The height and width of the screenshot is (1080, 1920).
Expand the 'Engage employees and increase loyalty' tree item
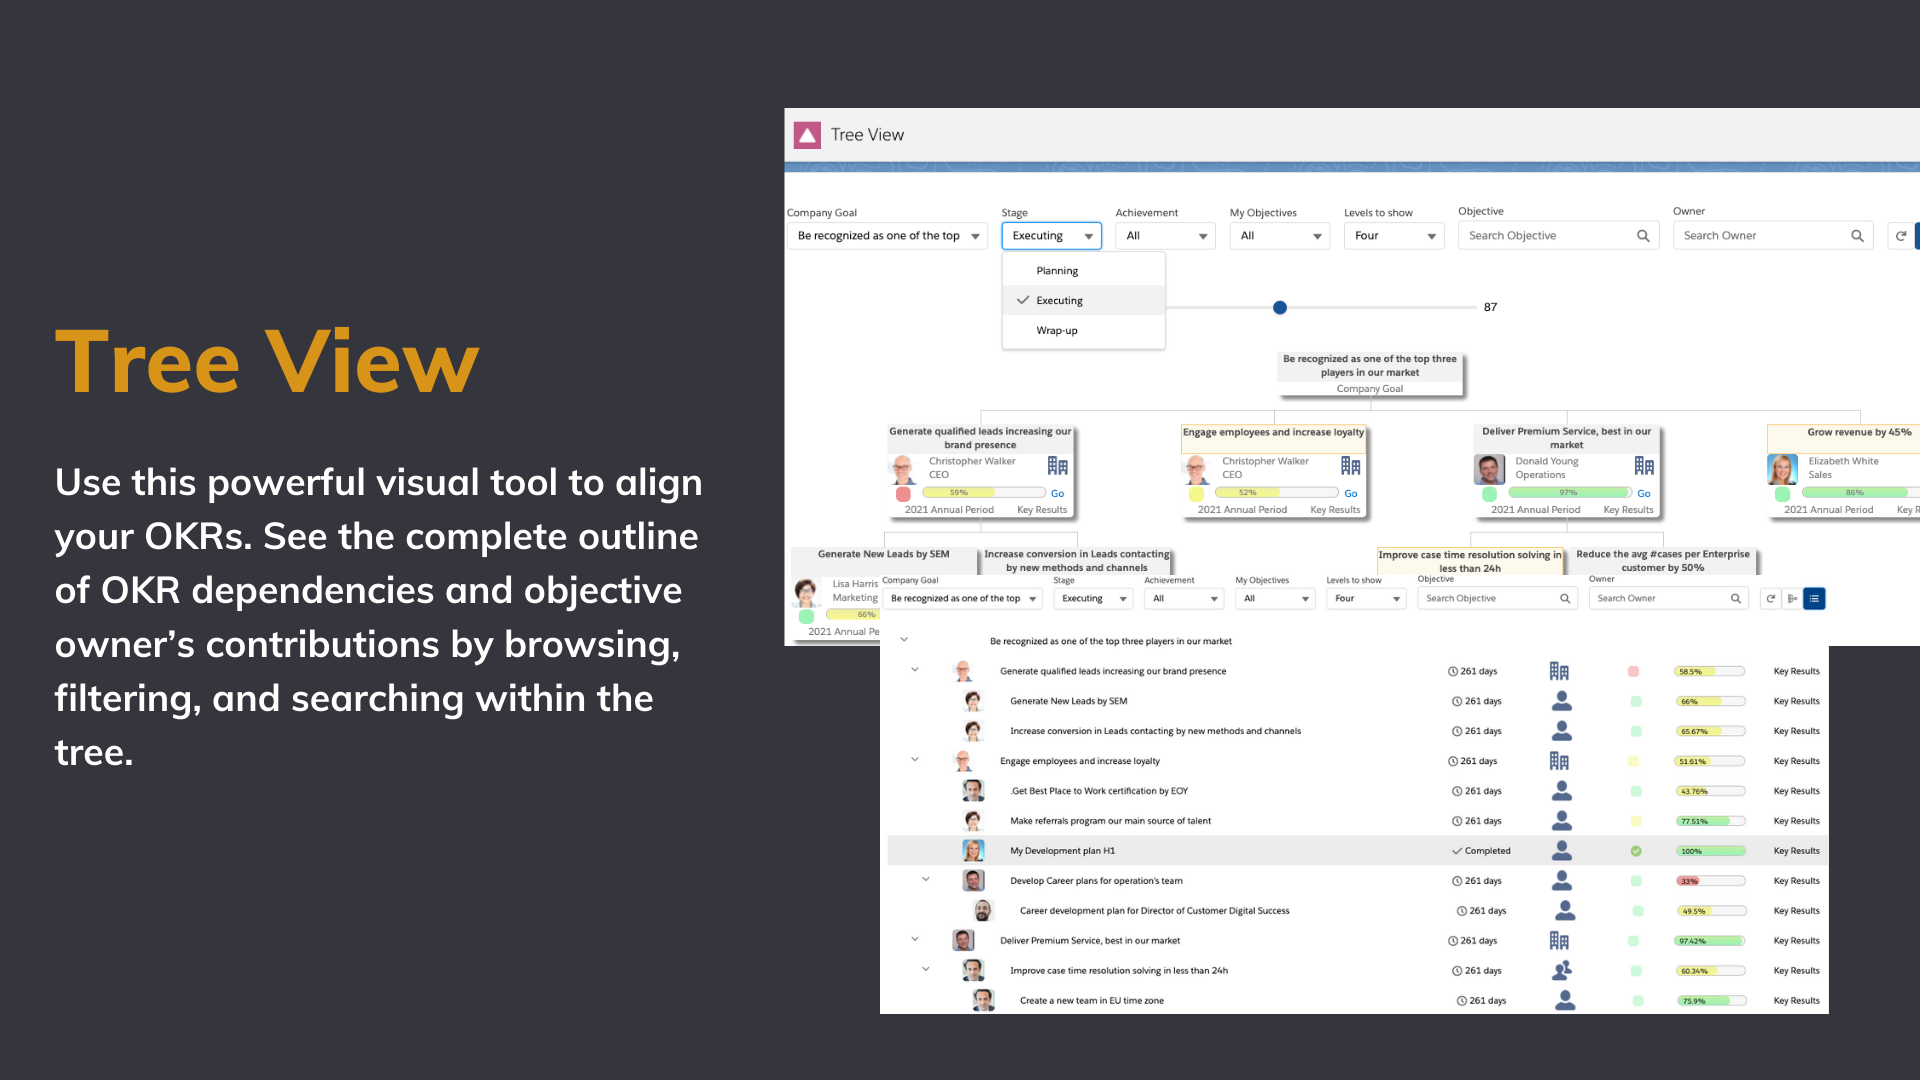[915, 760]
